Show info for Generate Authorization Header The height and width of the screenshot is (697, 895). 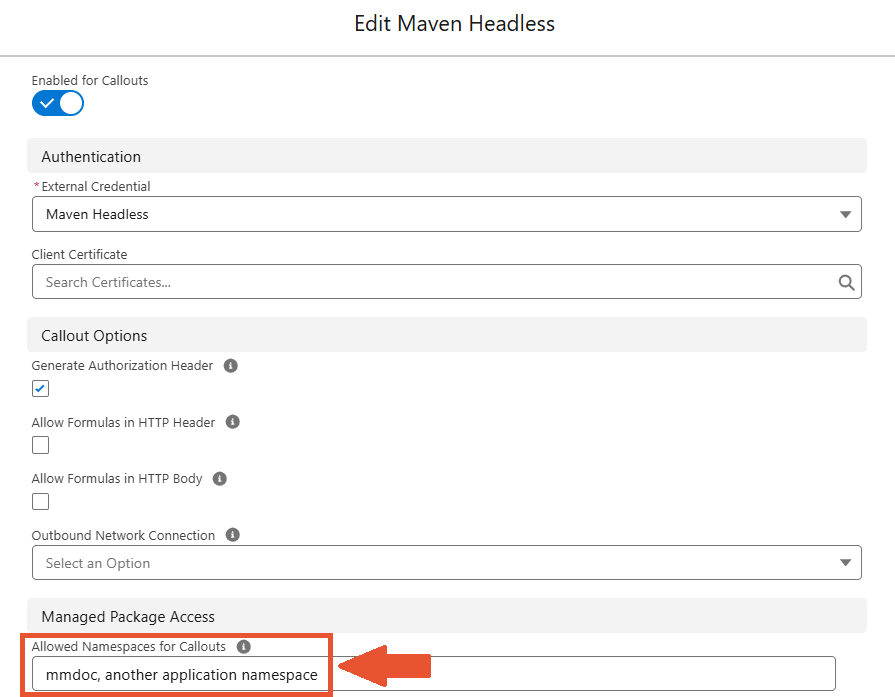click(231, 366)
